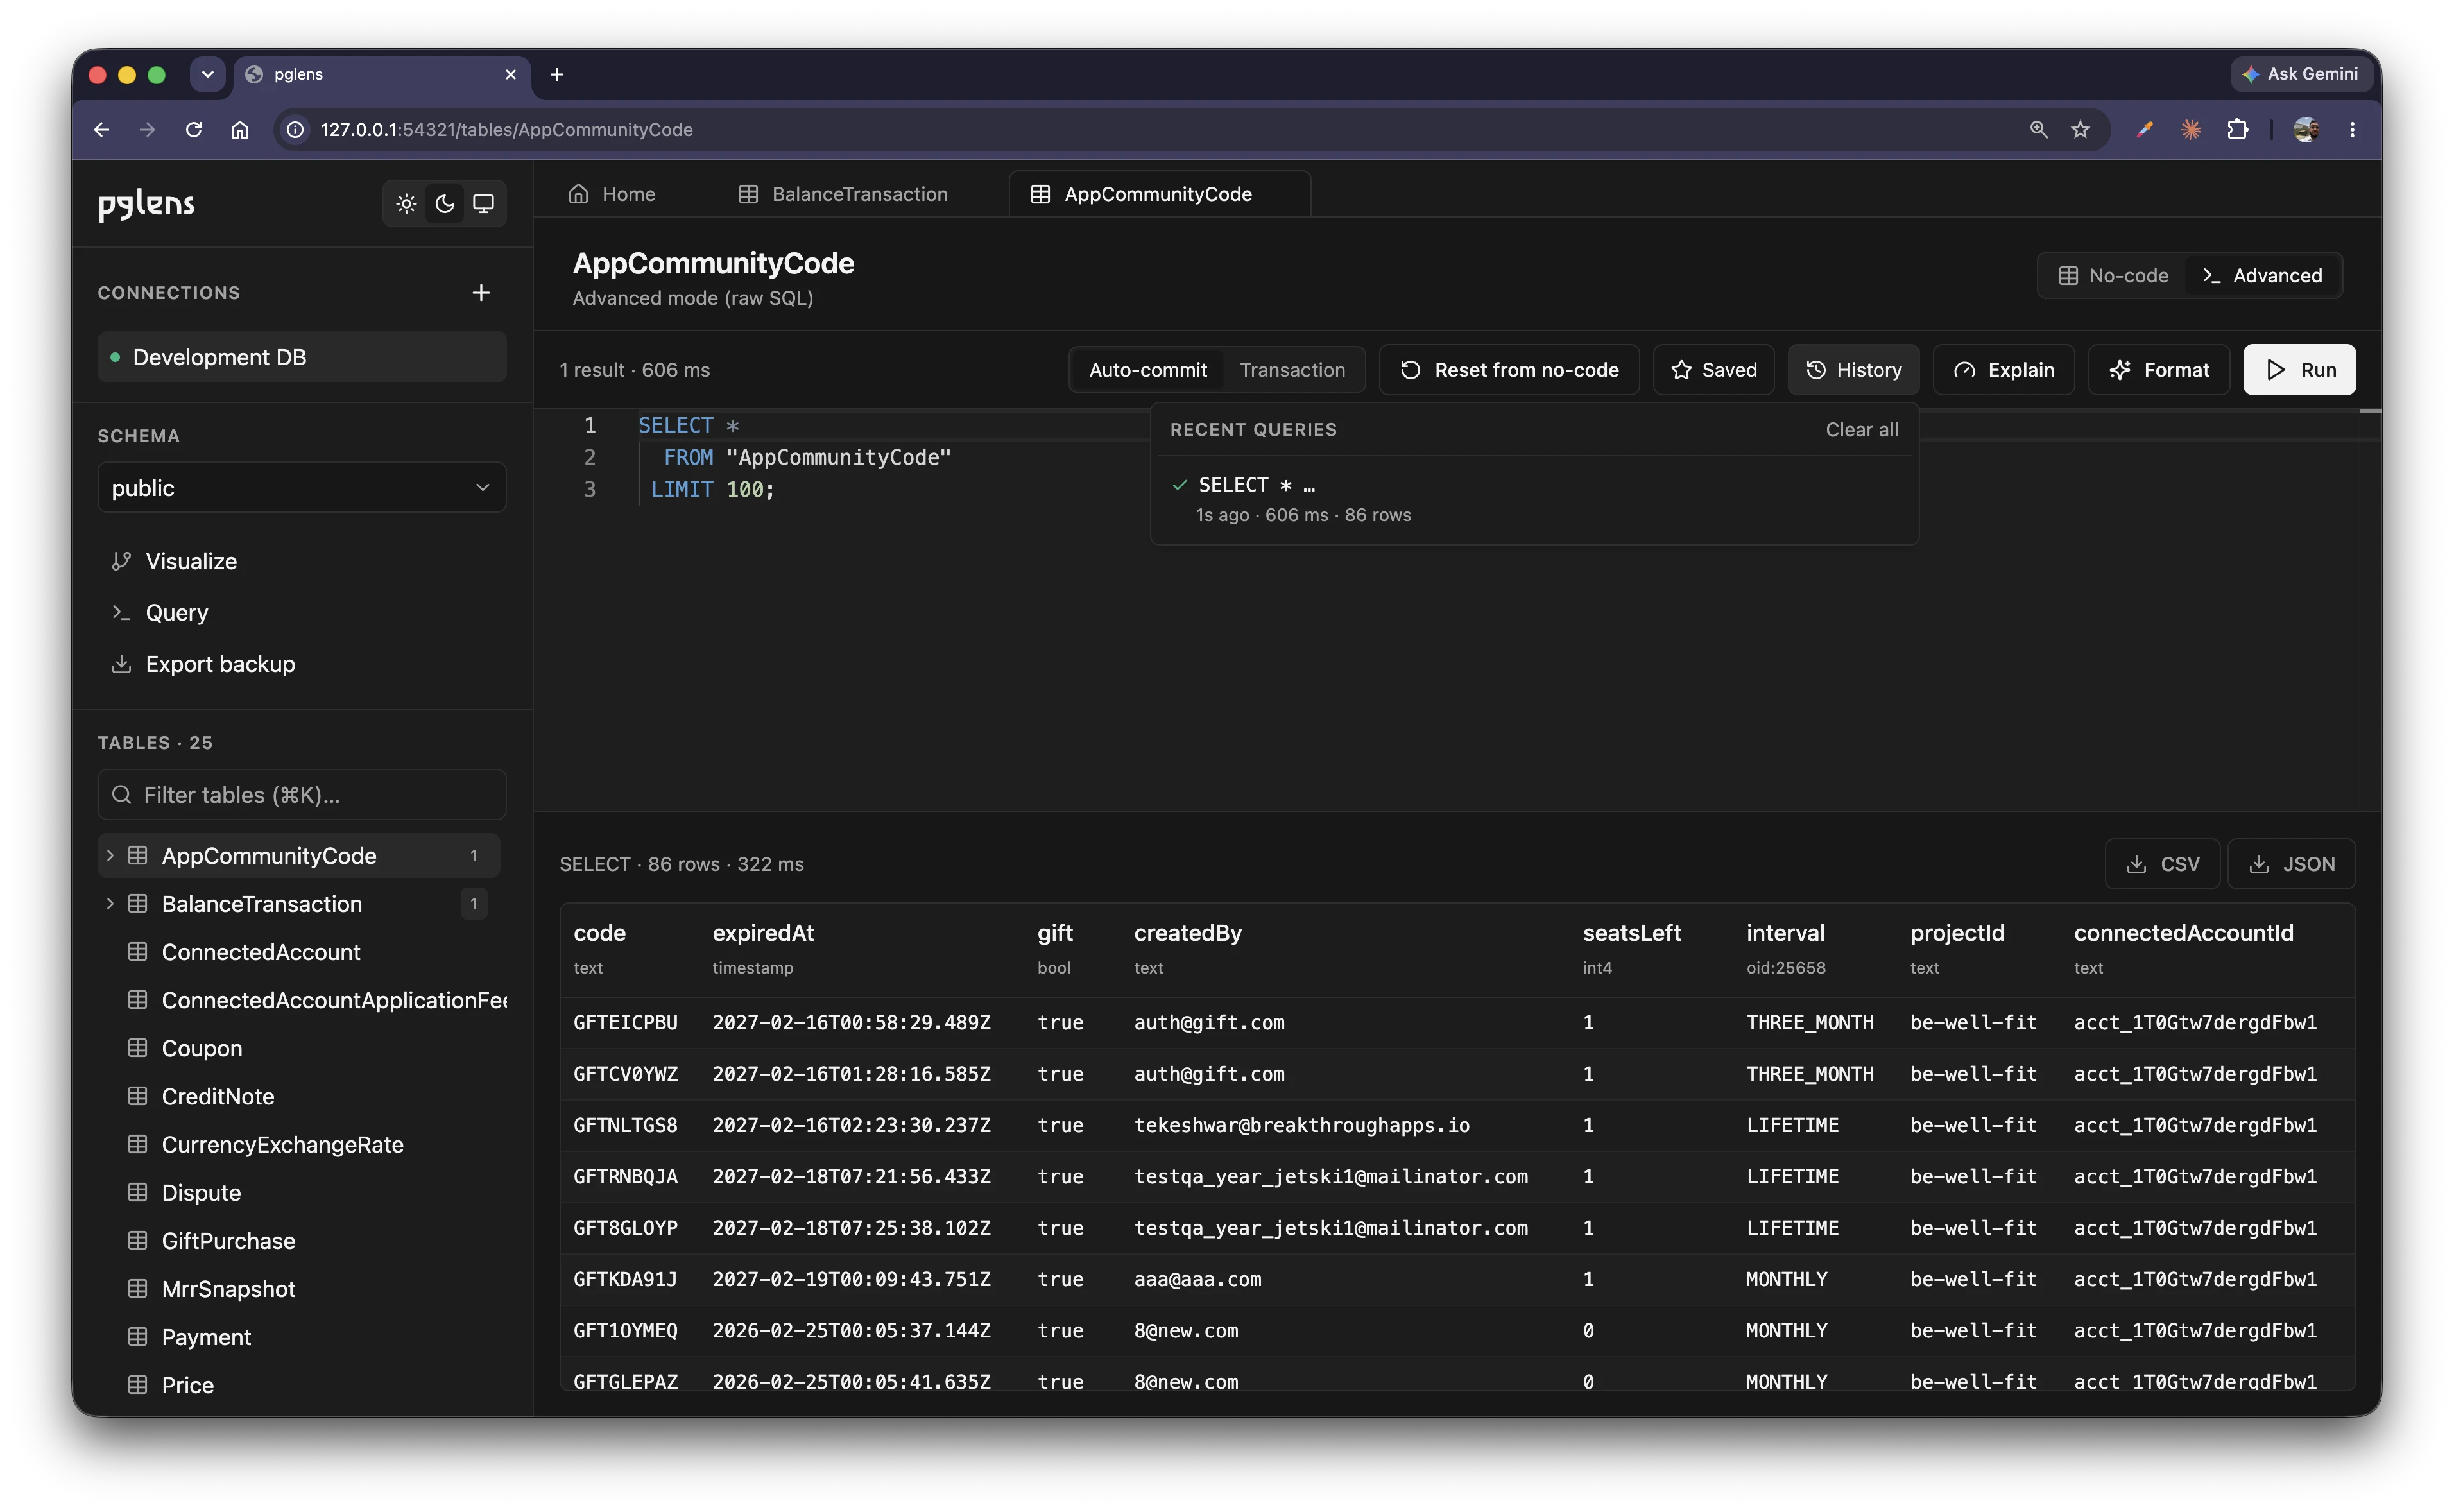Image resolution: width=2454 pixels, height=1512 pixels.
Task: Click the createdBy column header
Action: pyautogui.click(x=1187, y=933)
